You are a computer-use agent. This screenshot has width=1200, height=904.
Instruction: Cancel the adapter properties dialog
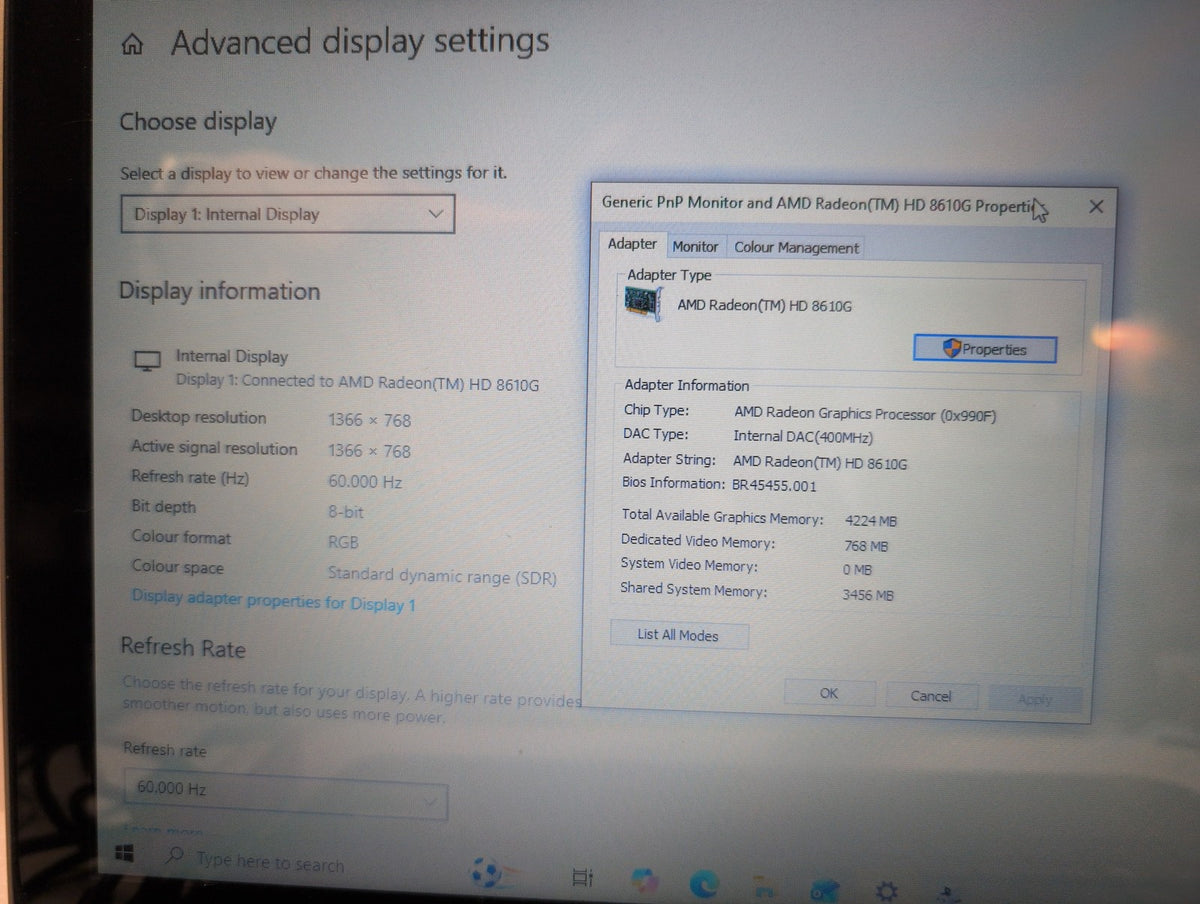click(x=931, y=696)
